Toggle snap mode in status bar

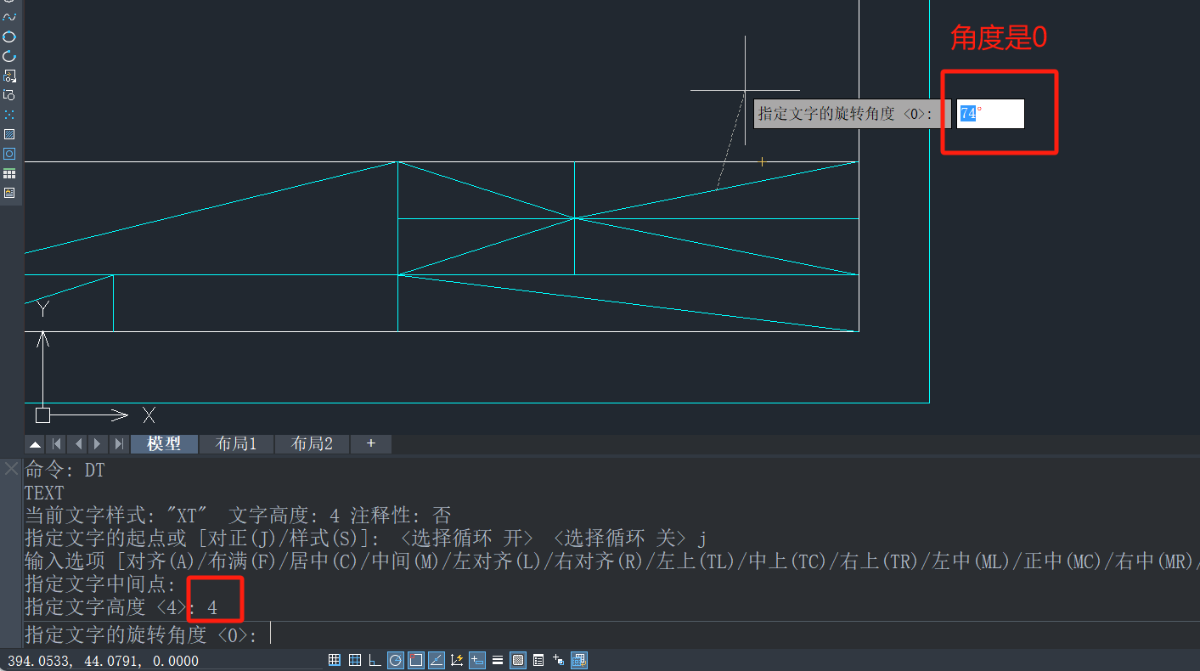pyautogui.click(x=336, y=660)
